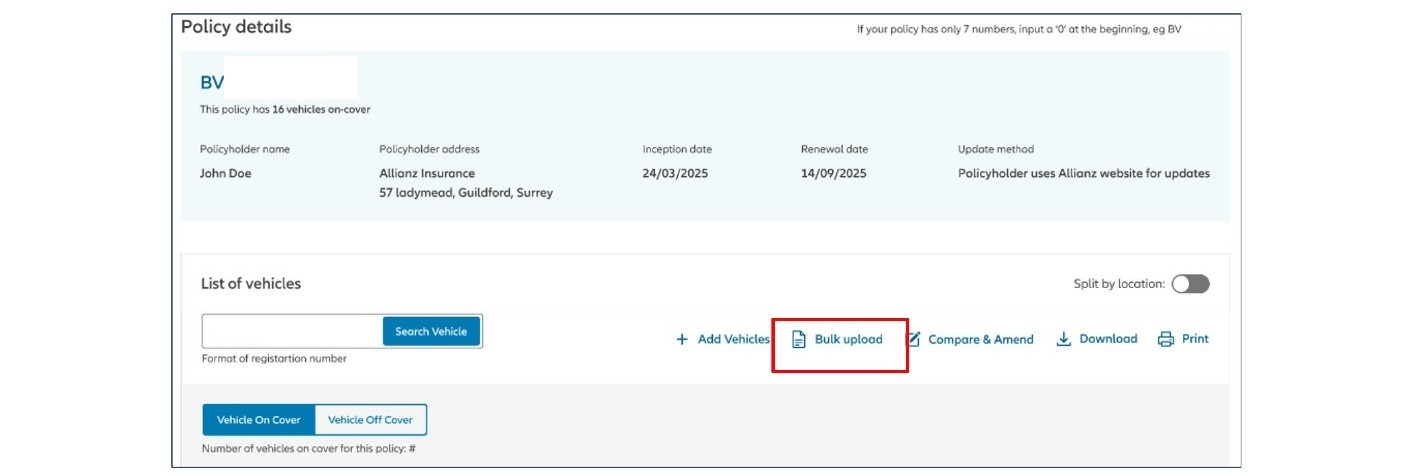This screenshot has height=476, width=1414.
Task: Click the Download link text
Action: [x=1108, y=339]
